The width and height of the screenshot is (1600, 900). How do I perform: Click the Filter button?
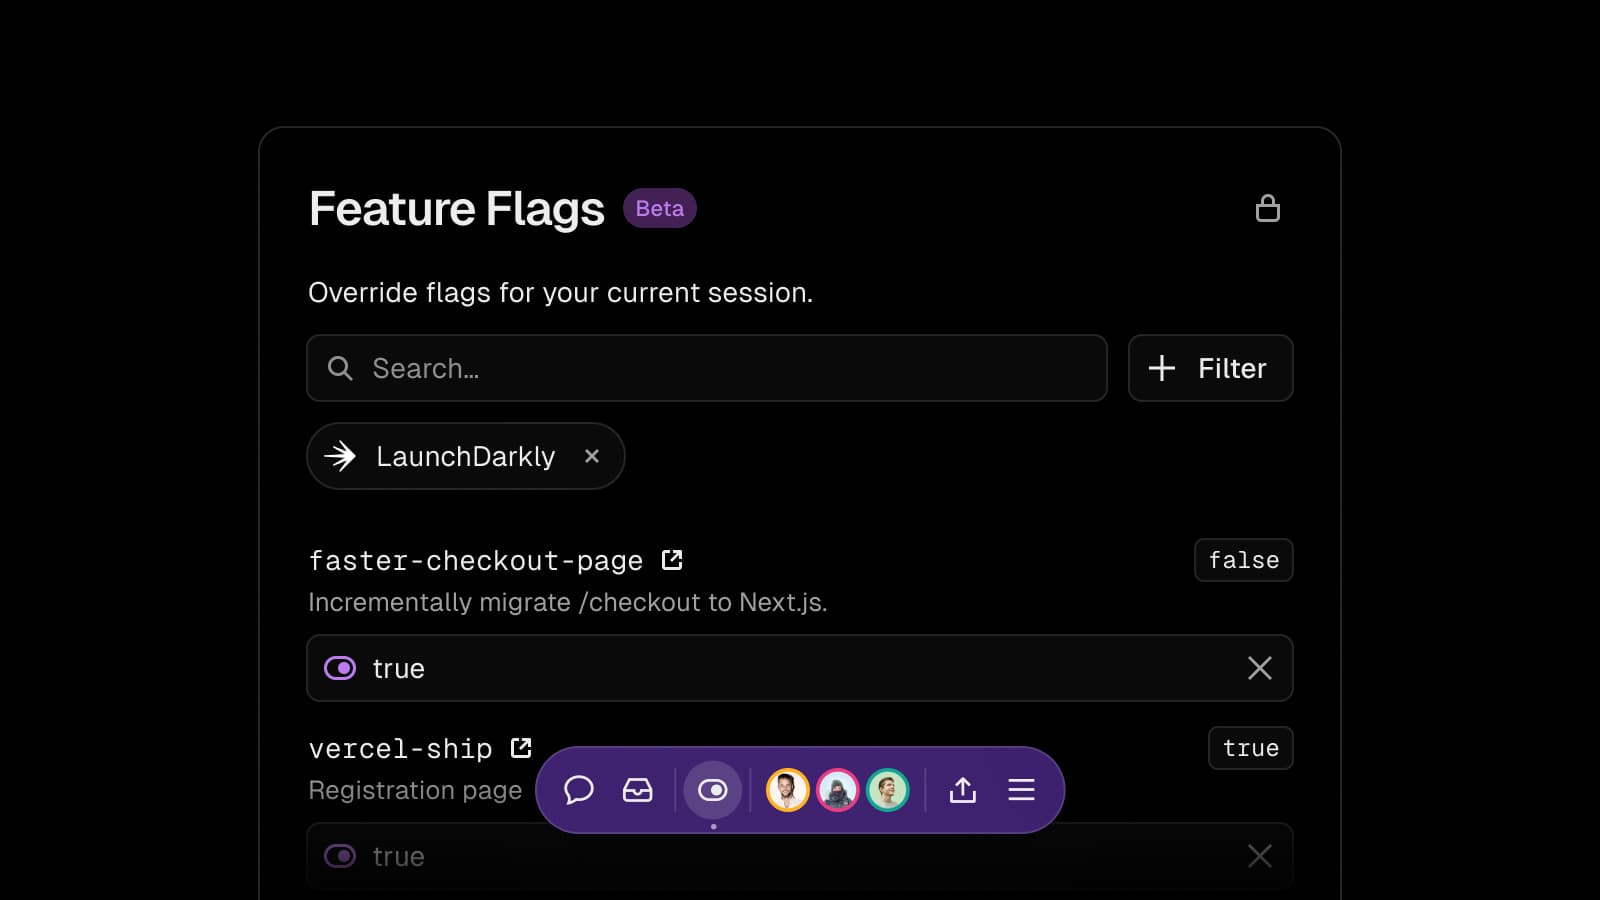click(x=1210, y=368)
